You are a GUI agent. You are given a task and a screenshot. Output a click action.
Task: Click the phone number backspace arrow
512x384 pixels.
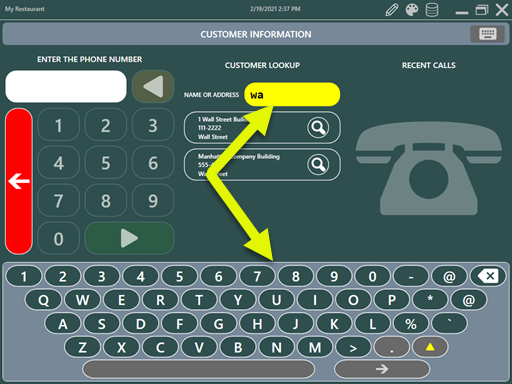153,86
